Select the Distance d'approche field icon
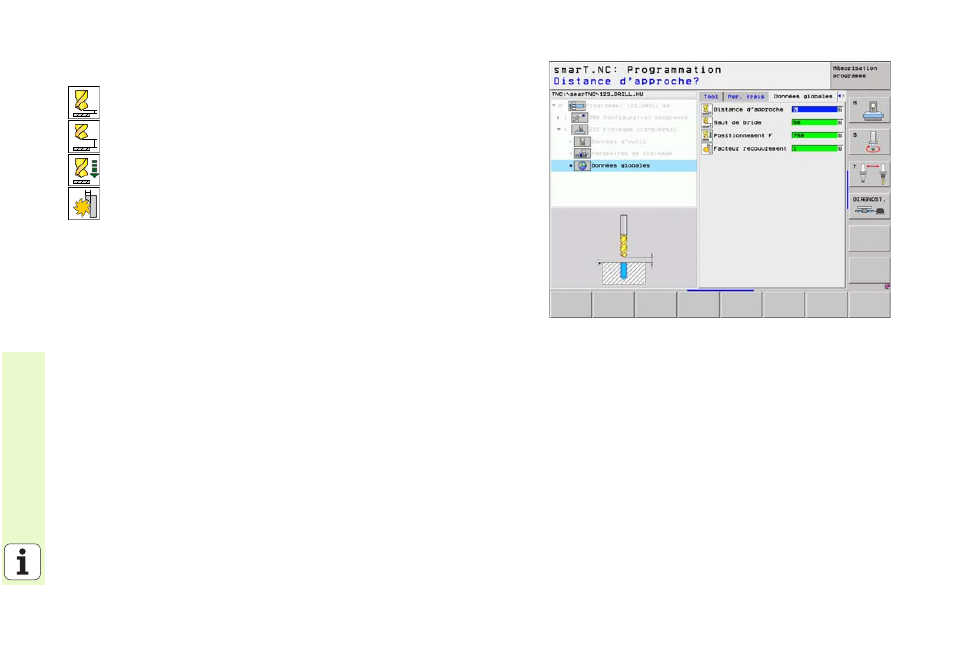The image size is (954, 672). tap(706, 109)
